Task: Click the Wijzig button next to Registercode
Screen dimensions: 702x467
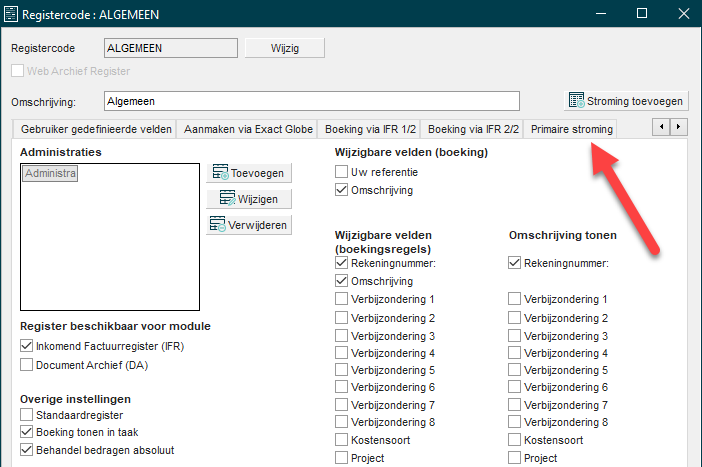Action: pos(284,48)
